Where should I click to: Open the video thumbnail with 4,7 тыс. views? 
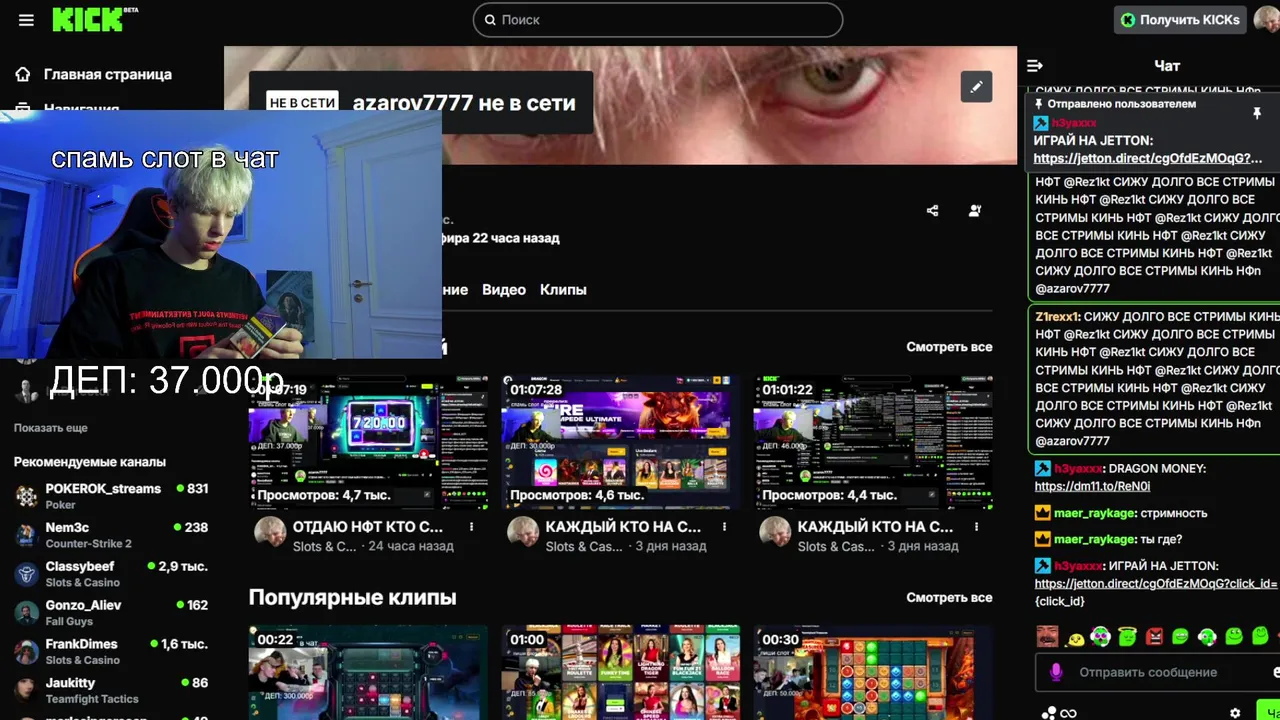[x=368, y=442]
